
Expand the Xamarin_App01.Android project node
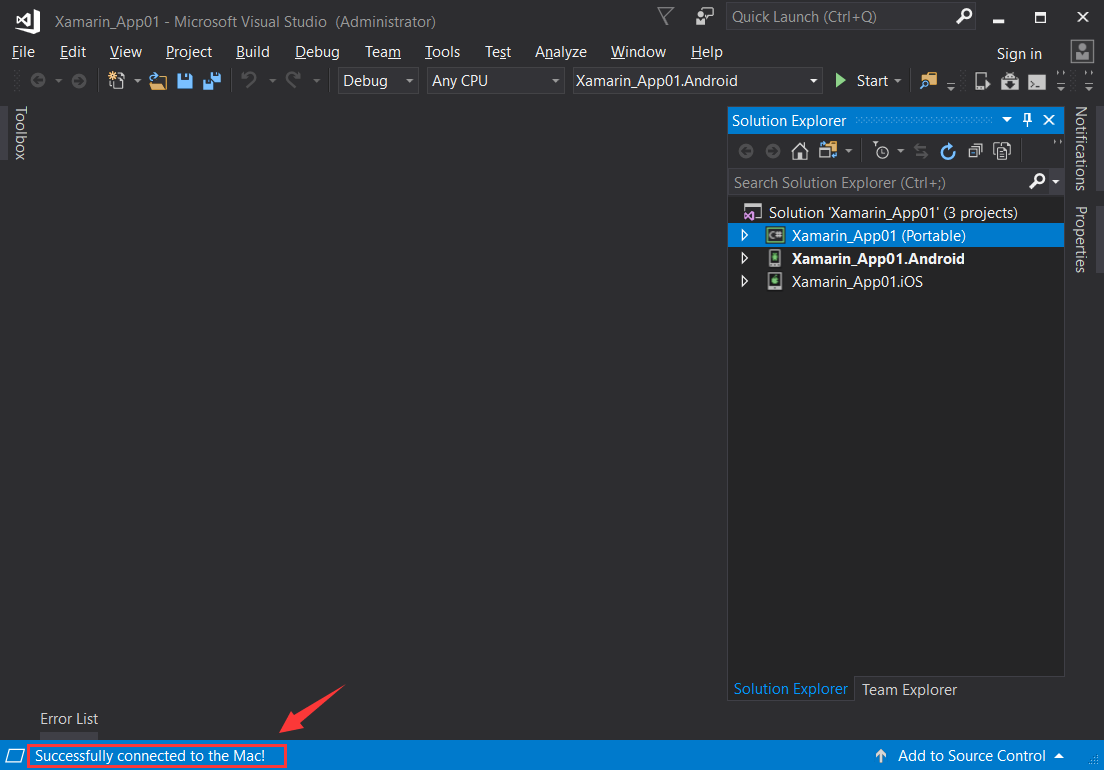pyautogui.click(x=745, y=258)
